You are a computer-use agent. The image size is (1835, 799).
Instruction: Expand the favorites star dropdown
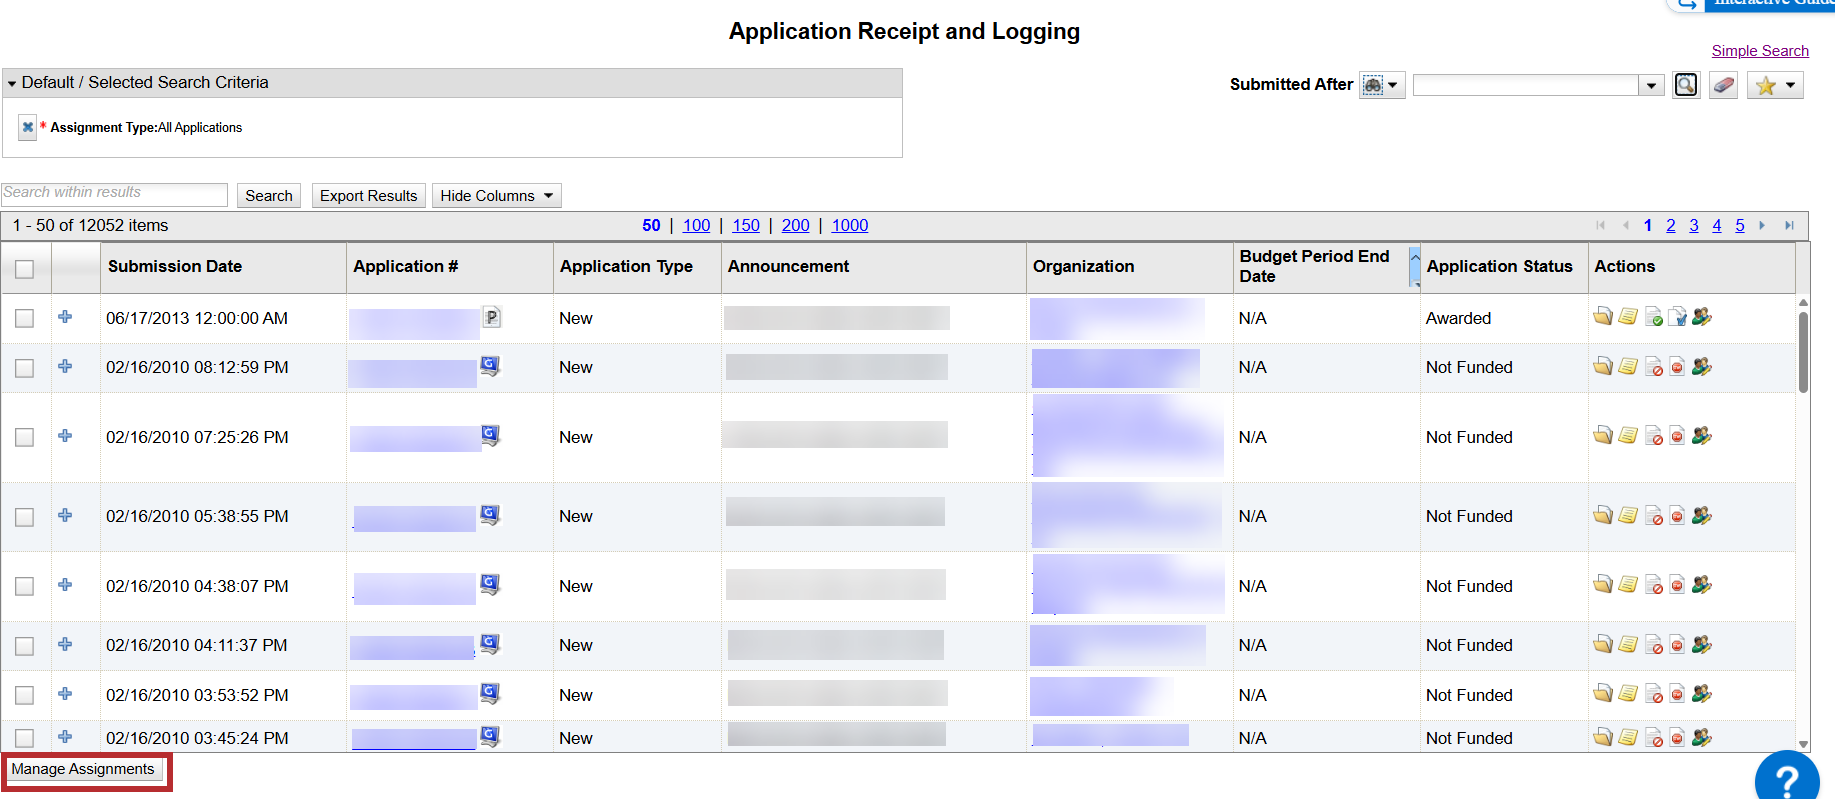tap(1790, 85)
